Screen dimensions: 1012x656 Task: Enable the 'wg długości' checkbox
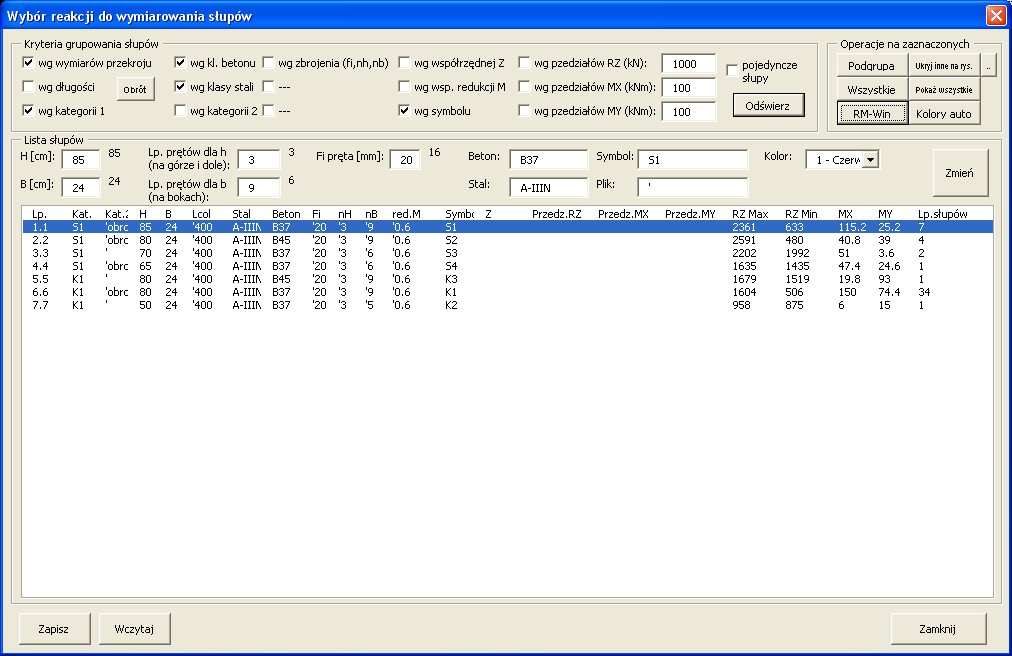(x=29, y=87)
